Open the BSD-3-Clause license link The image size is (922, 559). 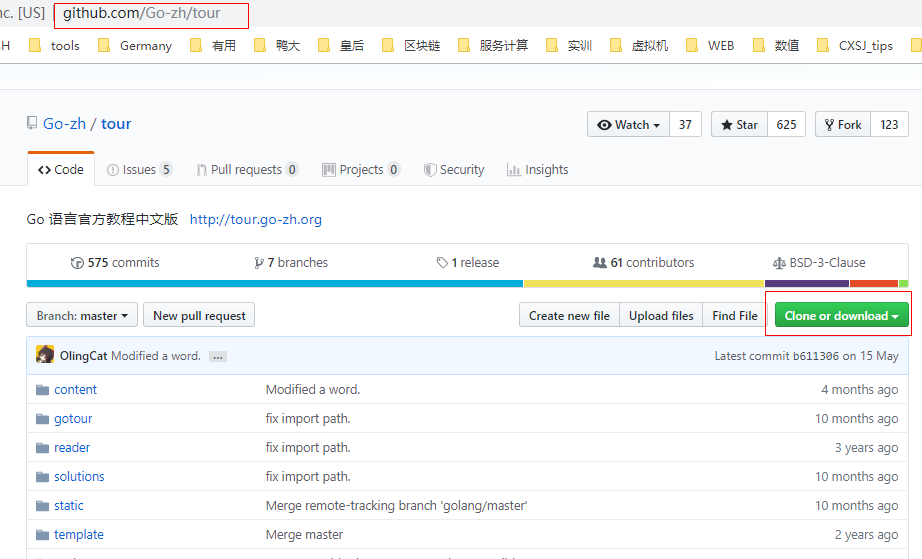[x=819, y=263]
